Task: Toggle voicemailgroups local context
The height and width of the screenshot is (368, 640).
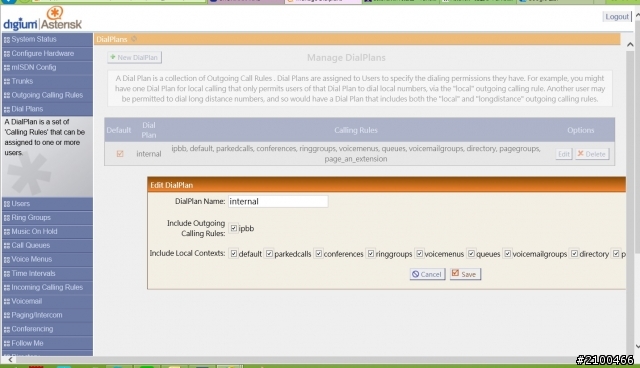Action: click(507, 253)
